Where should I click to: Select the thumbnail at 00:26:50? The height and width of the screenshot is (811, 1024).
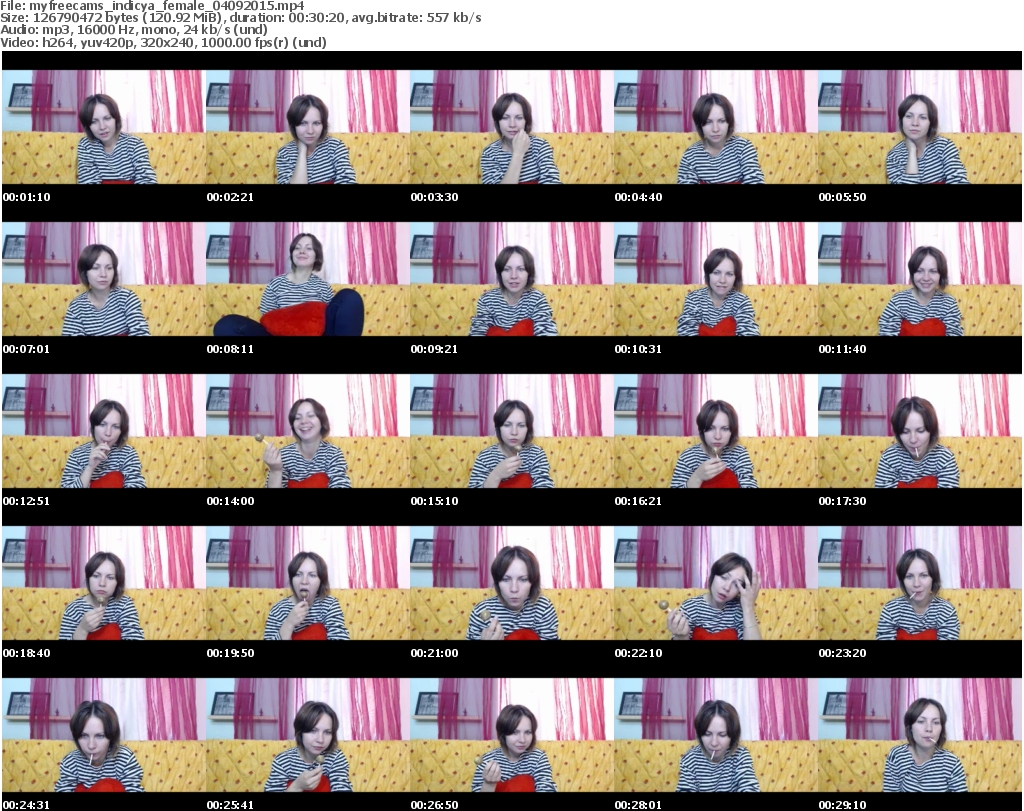coord(512,735)
